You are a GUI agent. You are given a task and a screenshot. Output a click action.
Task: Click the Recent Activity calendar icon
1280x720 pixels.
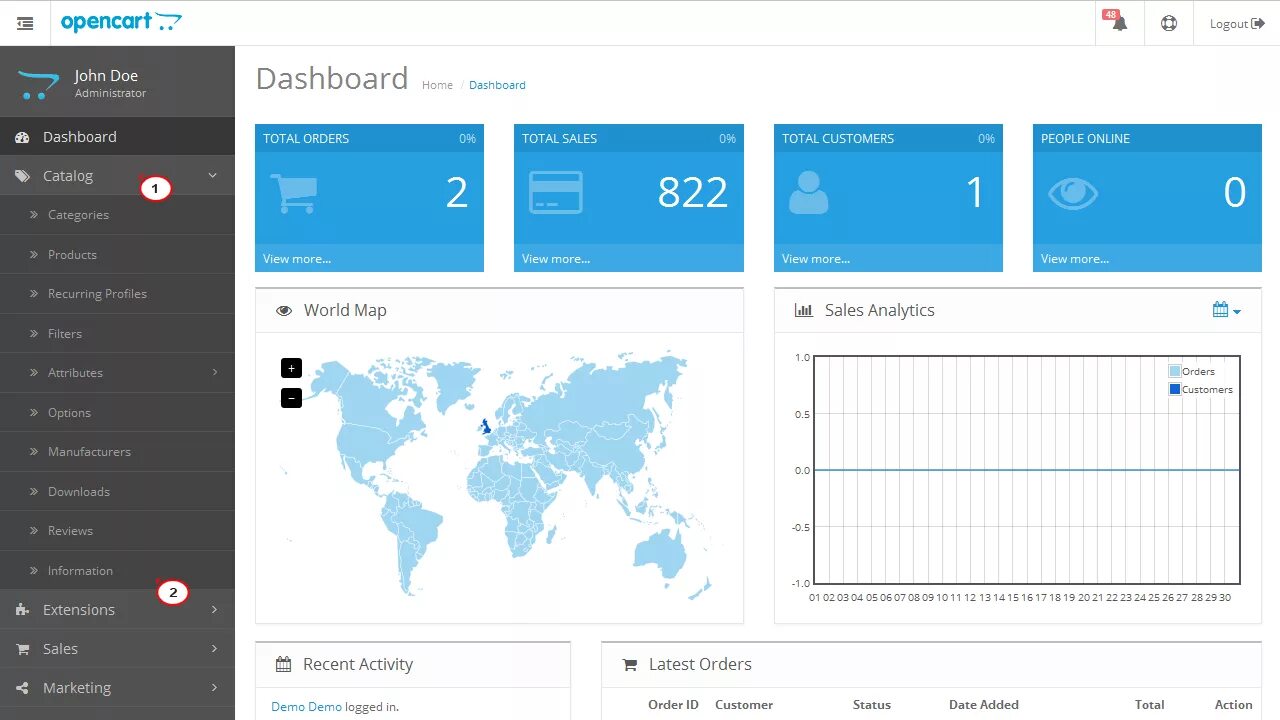[283, 664]
